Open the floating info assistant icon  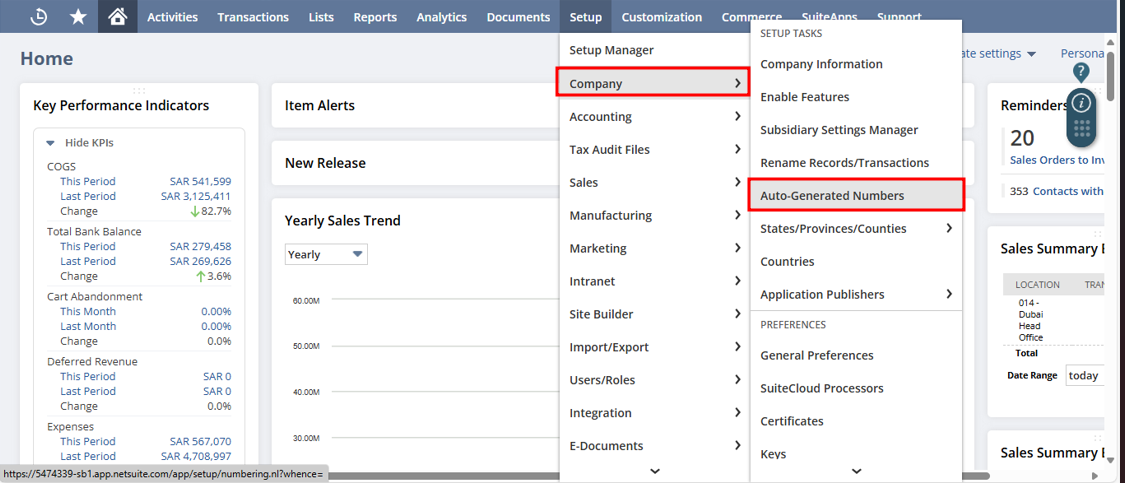point(1081,104)
